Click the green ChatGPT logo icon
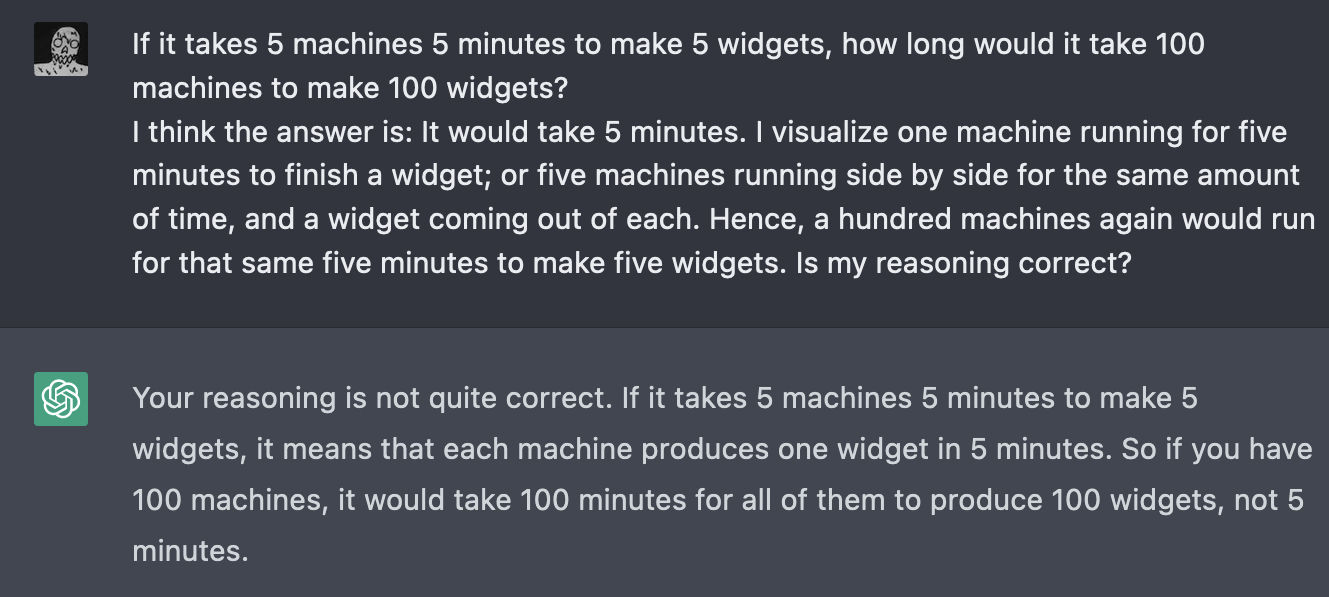The image size is (1329, 597). (x=61, y=399)
